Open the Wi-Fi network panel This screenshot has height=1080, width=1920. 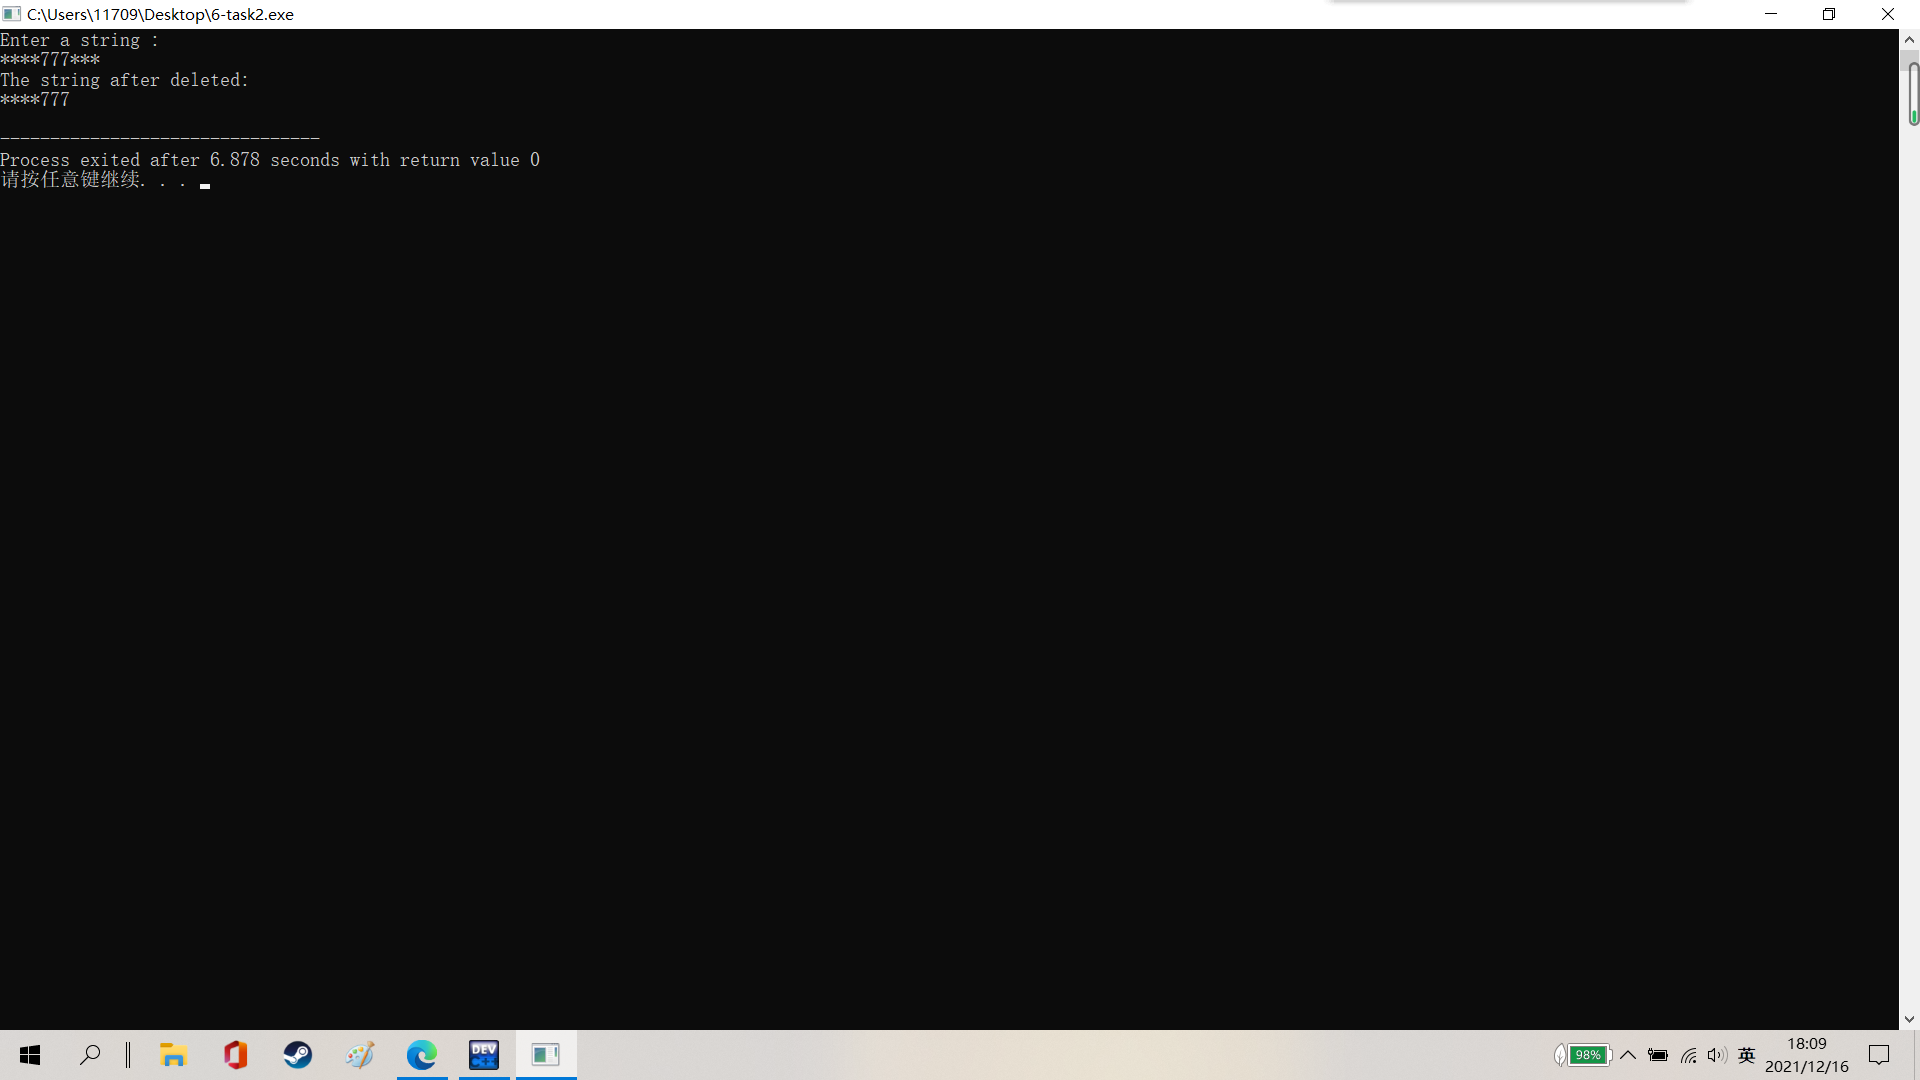pyautogui.click(x=1689, y=1055)
